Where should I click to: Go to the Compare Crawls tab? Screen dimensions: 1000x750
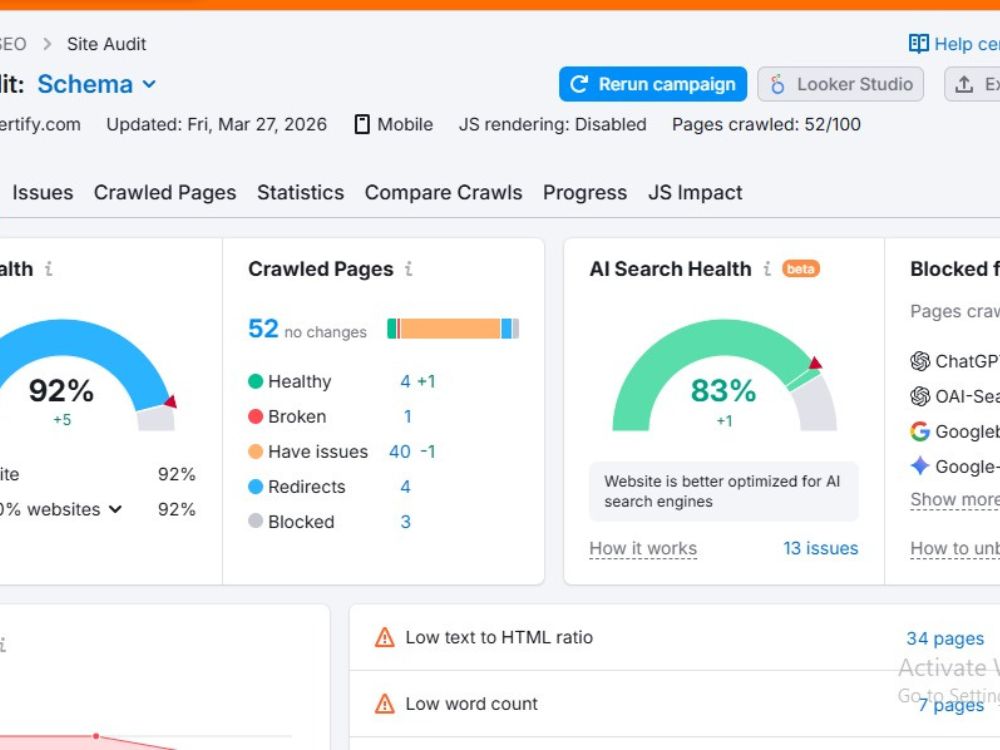443,193
